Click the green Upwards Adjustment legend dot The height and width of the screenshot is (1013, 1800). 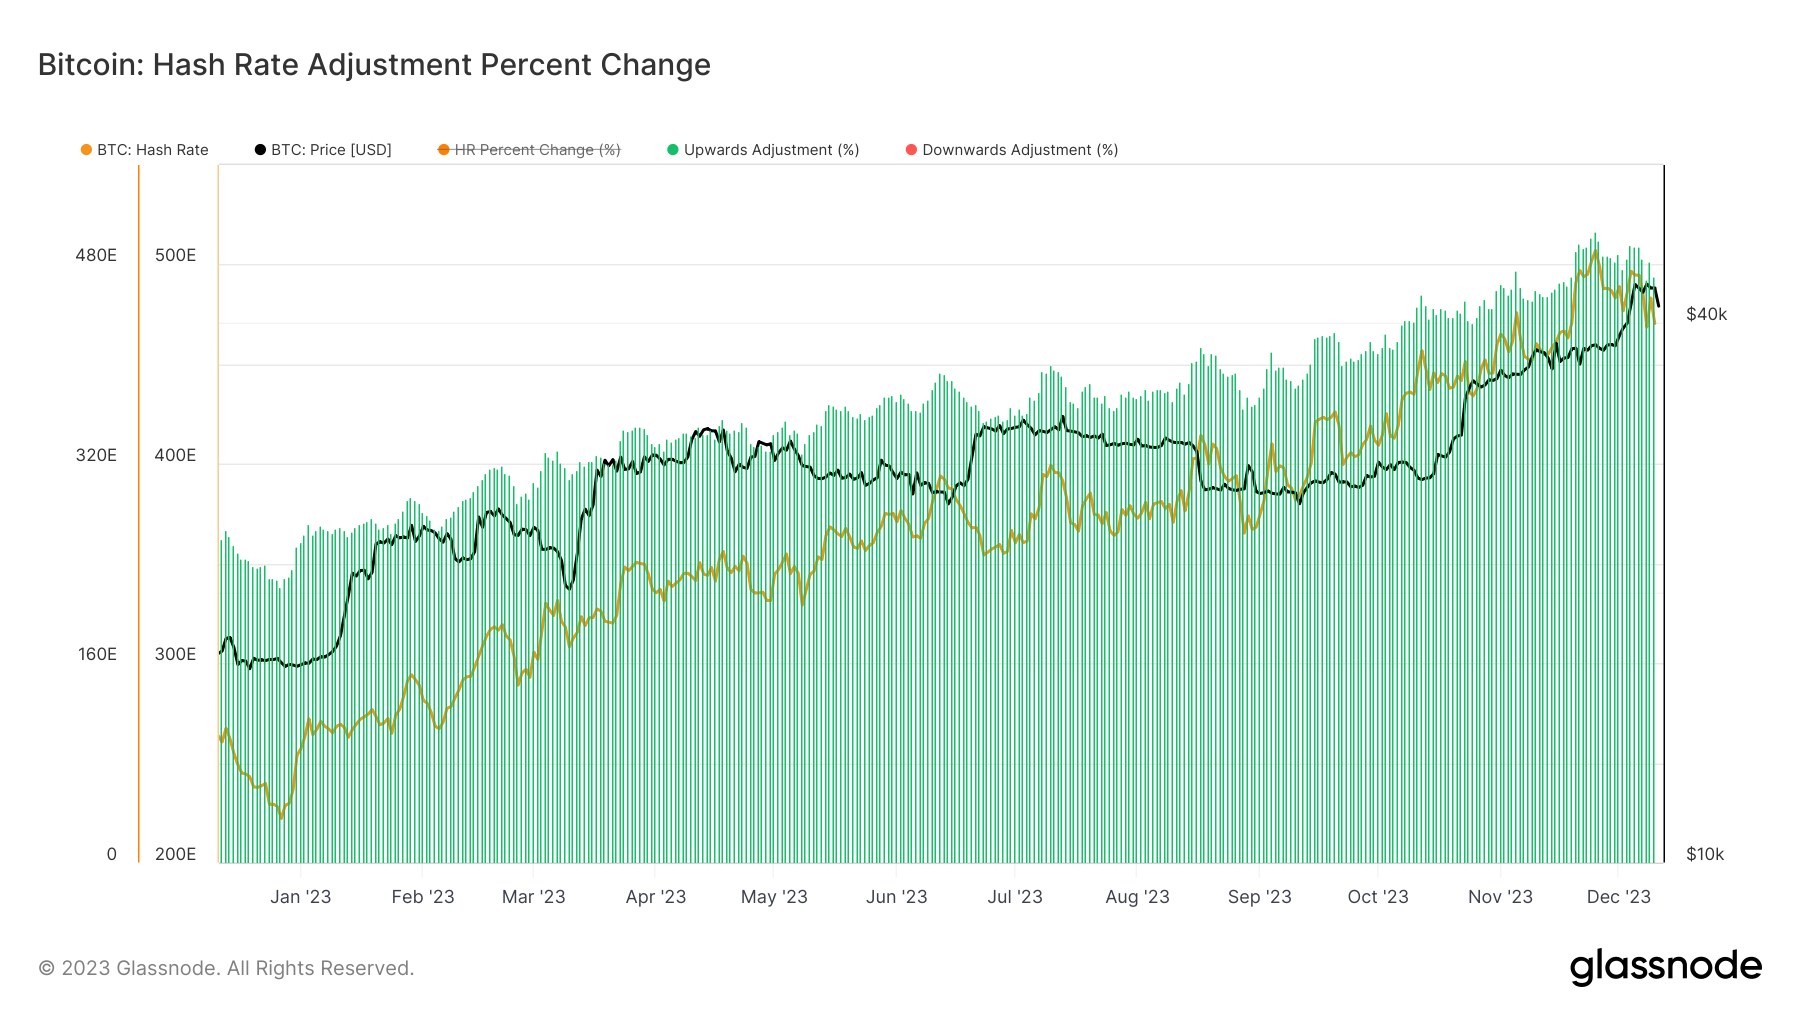673,150
